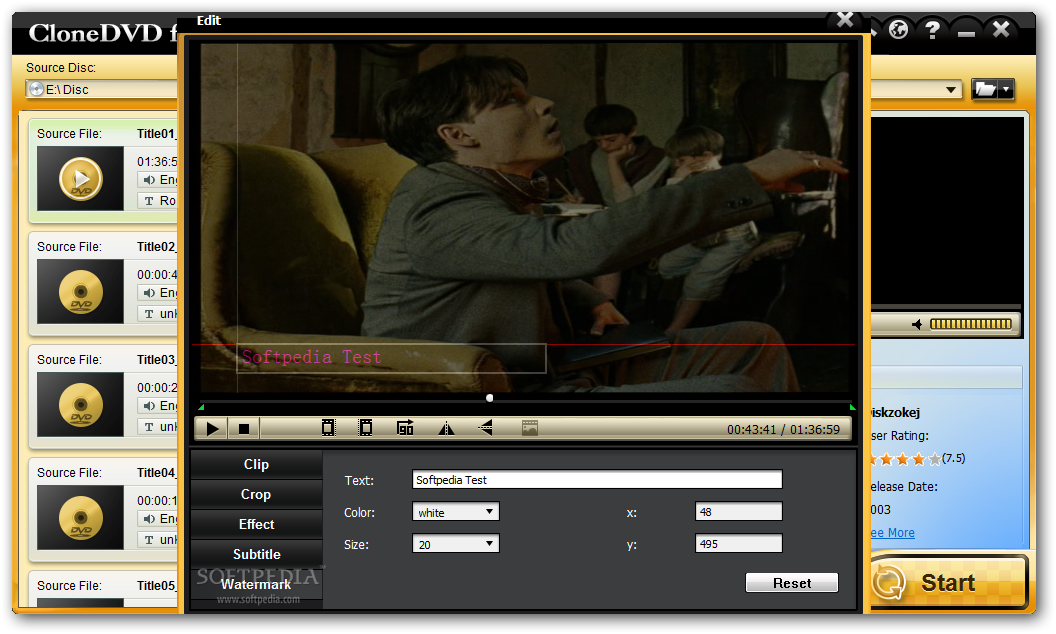The height and width of the screenshot is (634, 1056).
Task: Set the clip end mark icon
Action: point(365,428)
